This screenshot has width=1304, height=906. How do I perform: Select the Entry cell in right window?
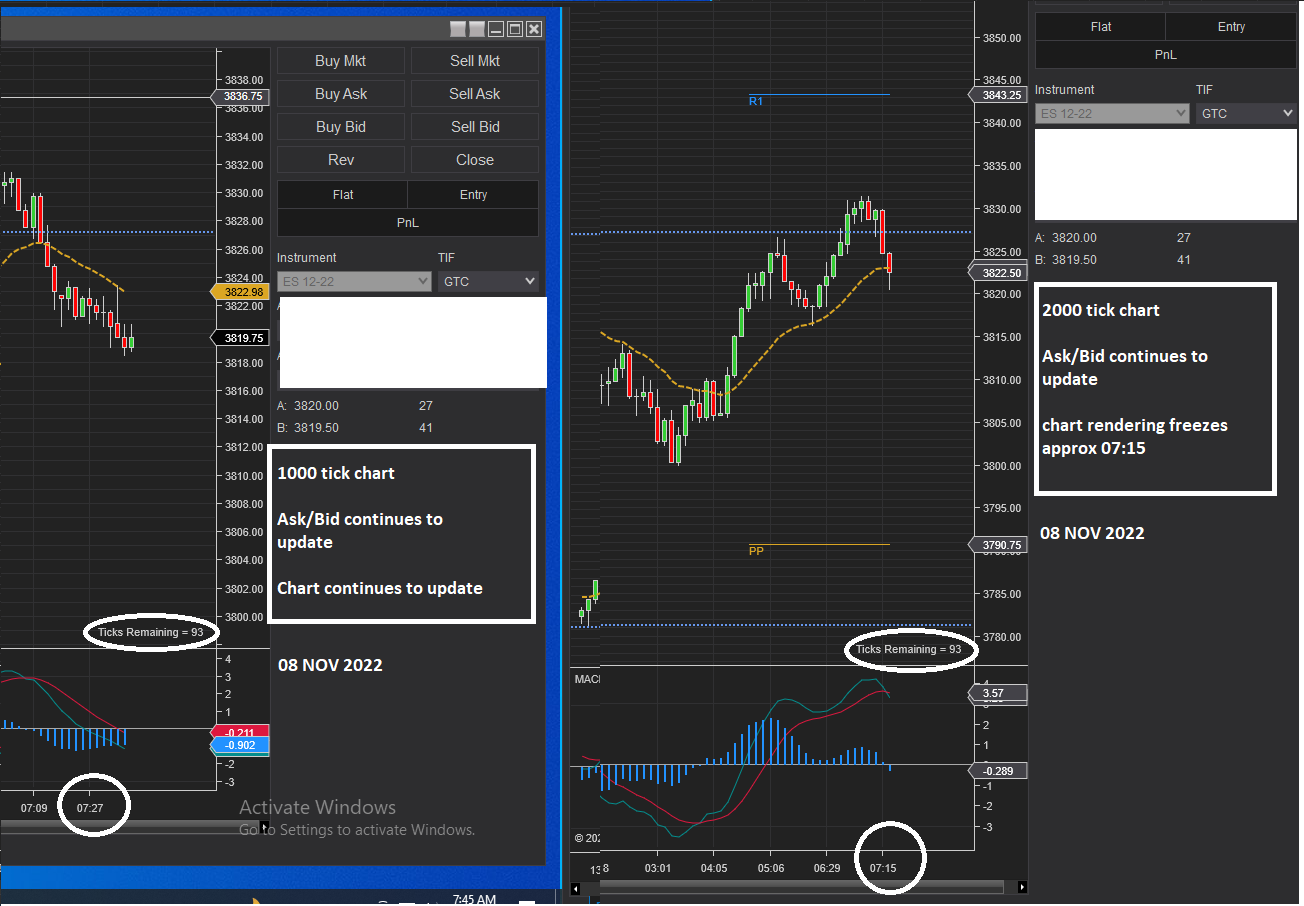pyautogui.click(x=1231, y=27)
